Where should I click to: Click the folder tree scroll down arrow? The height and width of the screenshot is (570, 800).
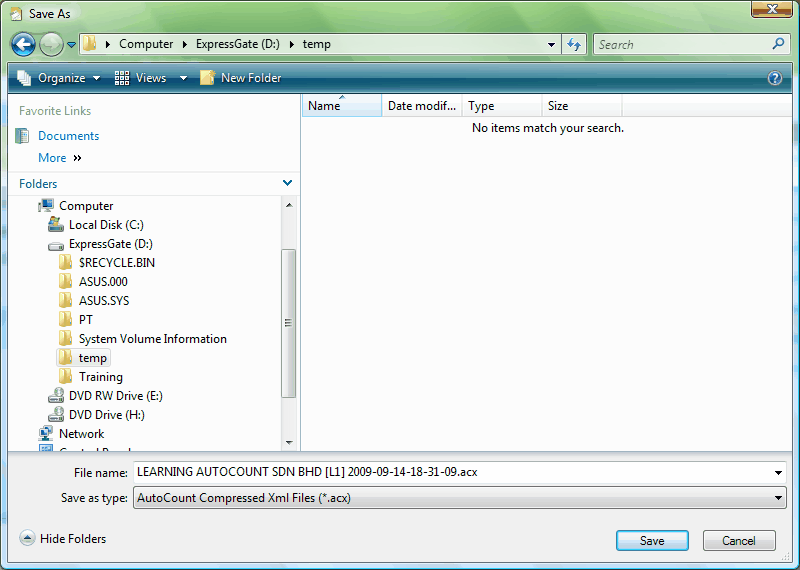(289, 442)
